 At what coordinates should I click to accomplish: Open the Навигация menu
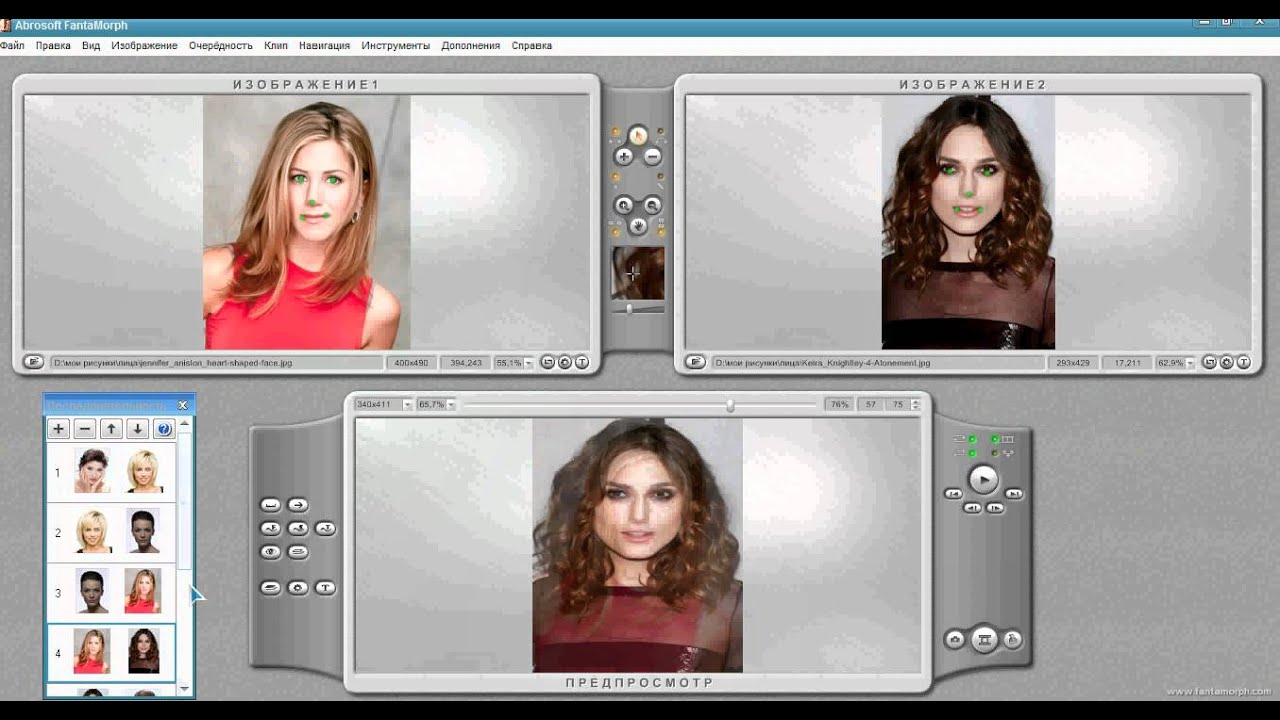324,46
